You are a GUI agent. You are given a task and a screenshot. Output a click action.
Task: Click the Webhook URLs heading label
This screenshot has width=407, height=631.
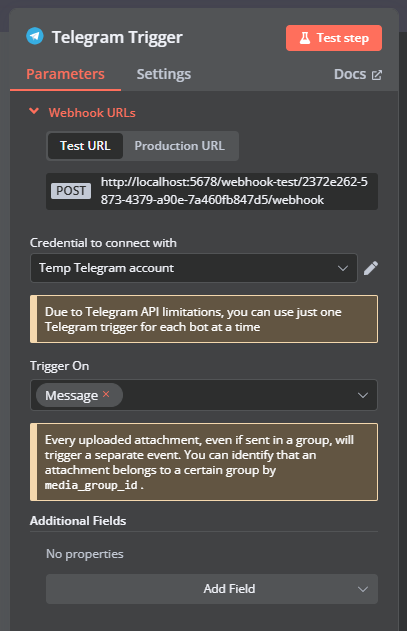(92, 113)
